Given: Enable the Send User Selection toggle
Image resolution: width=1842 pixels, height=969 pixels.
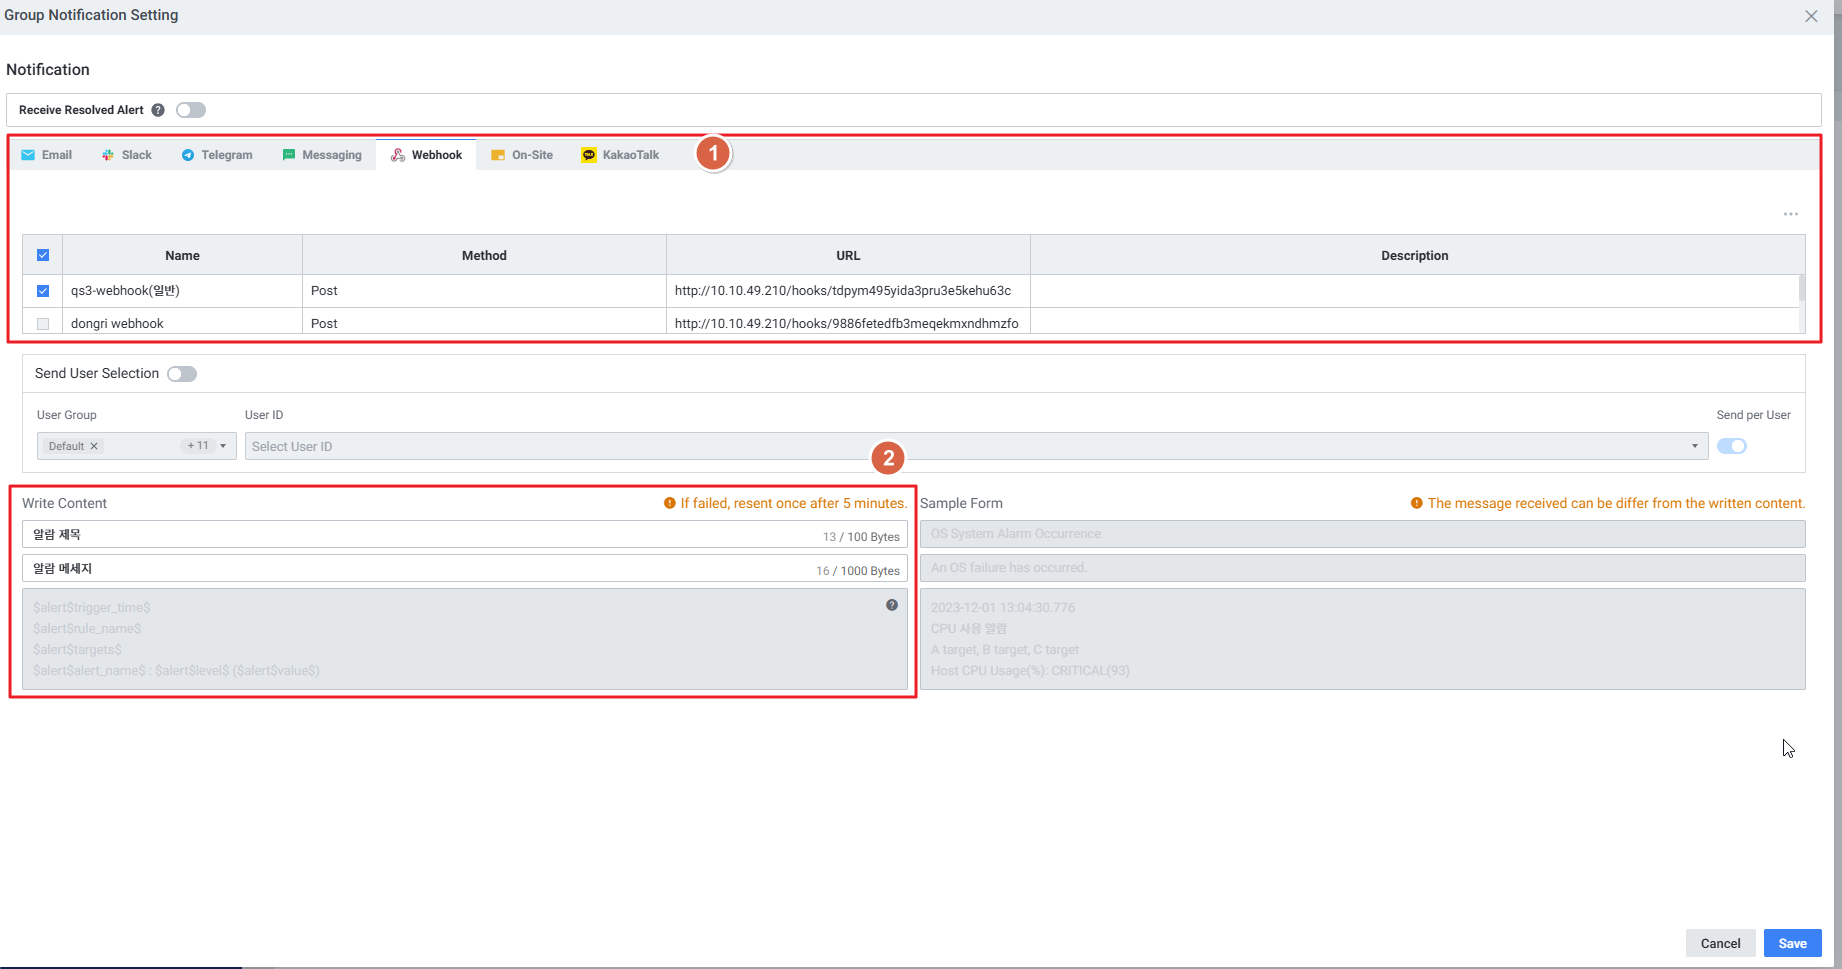Looking at the screenshot, I should [182, 374].
